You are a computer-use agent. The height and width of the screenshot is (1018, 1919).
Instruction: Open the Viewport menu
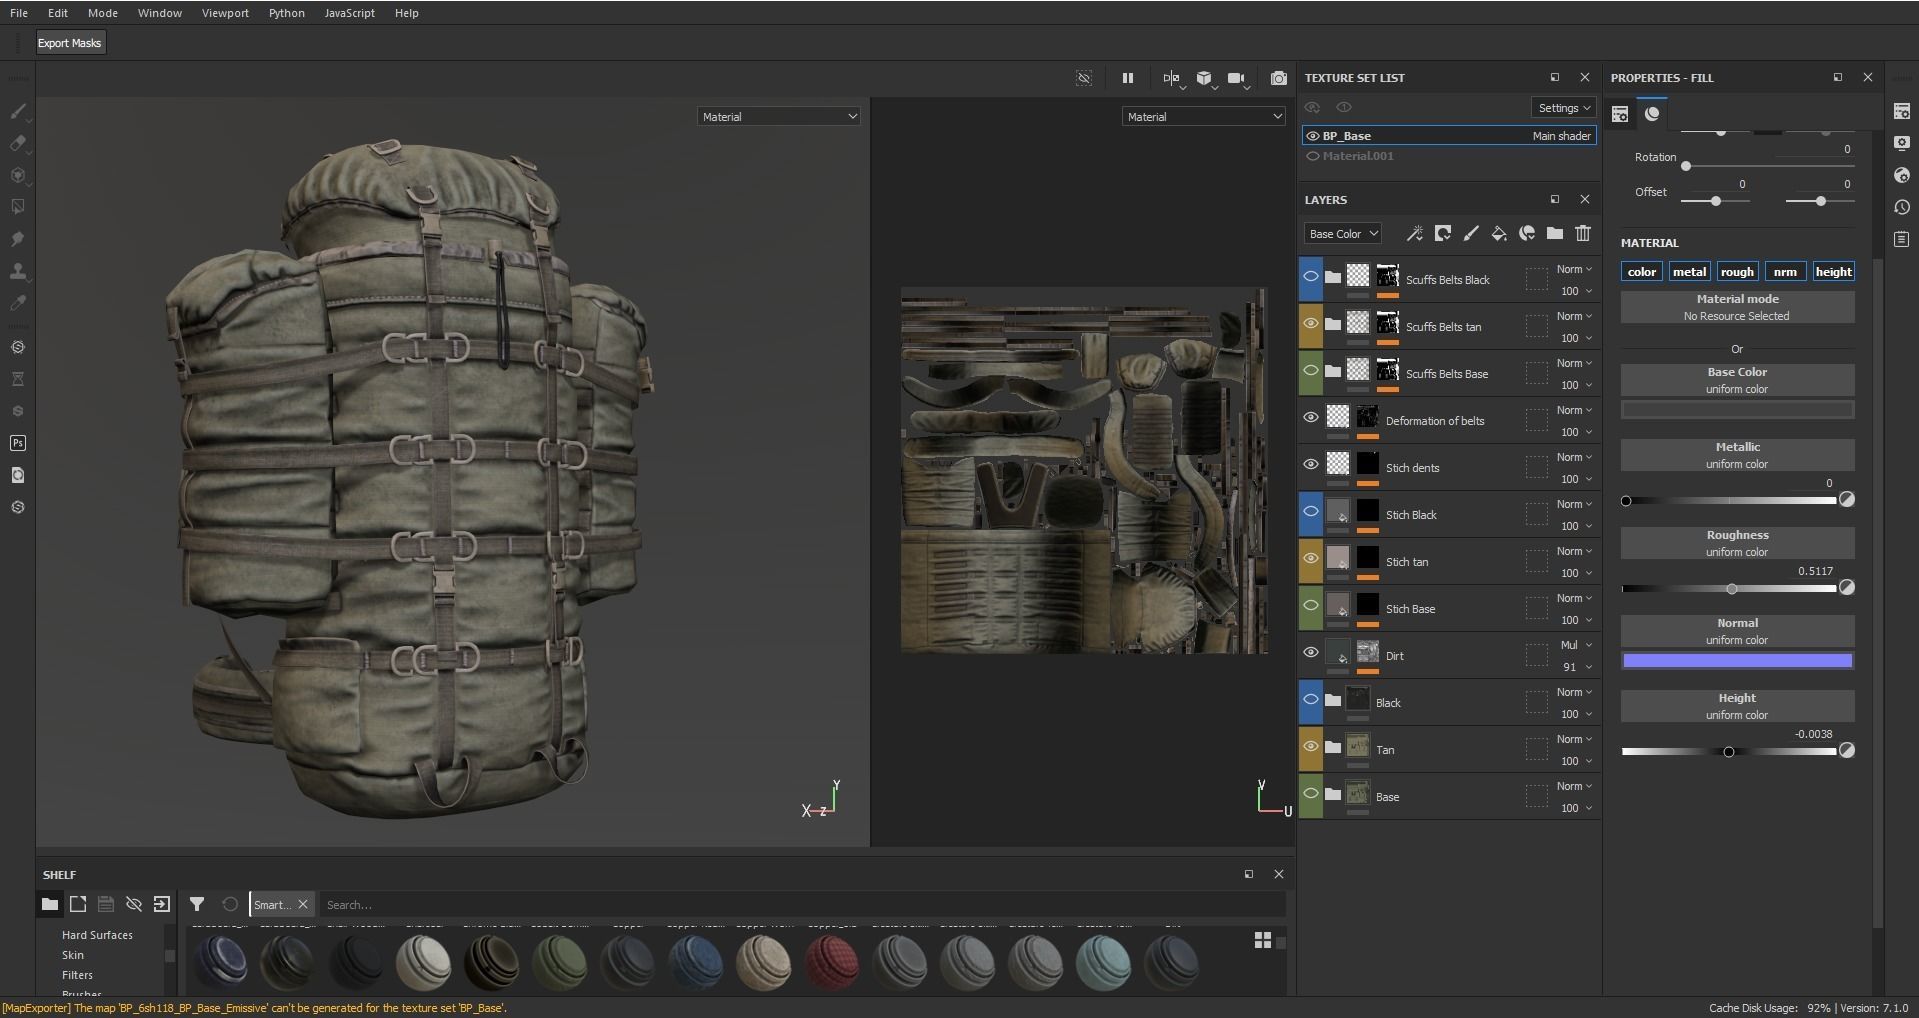225,13
